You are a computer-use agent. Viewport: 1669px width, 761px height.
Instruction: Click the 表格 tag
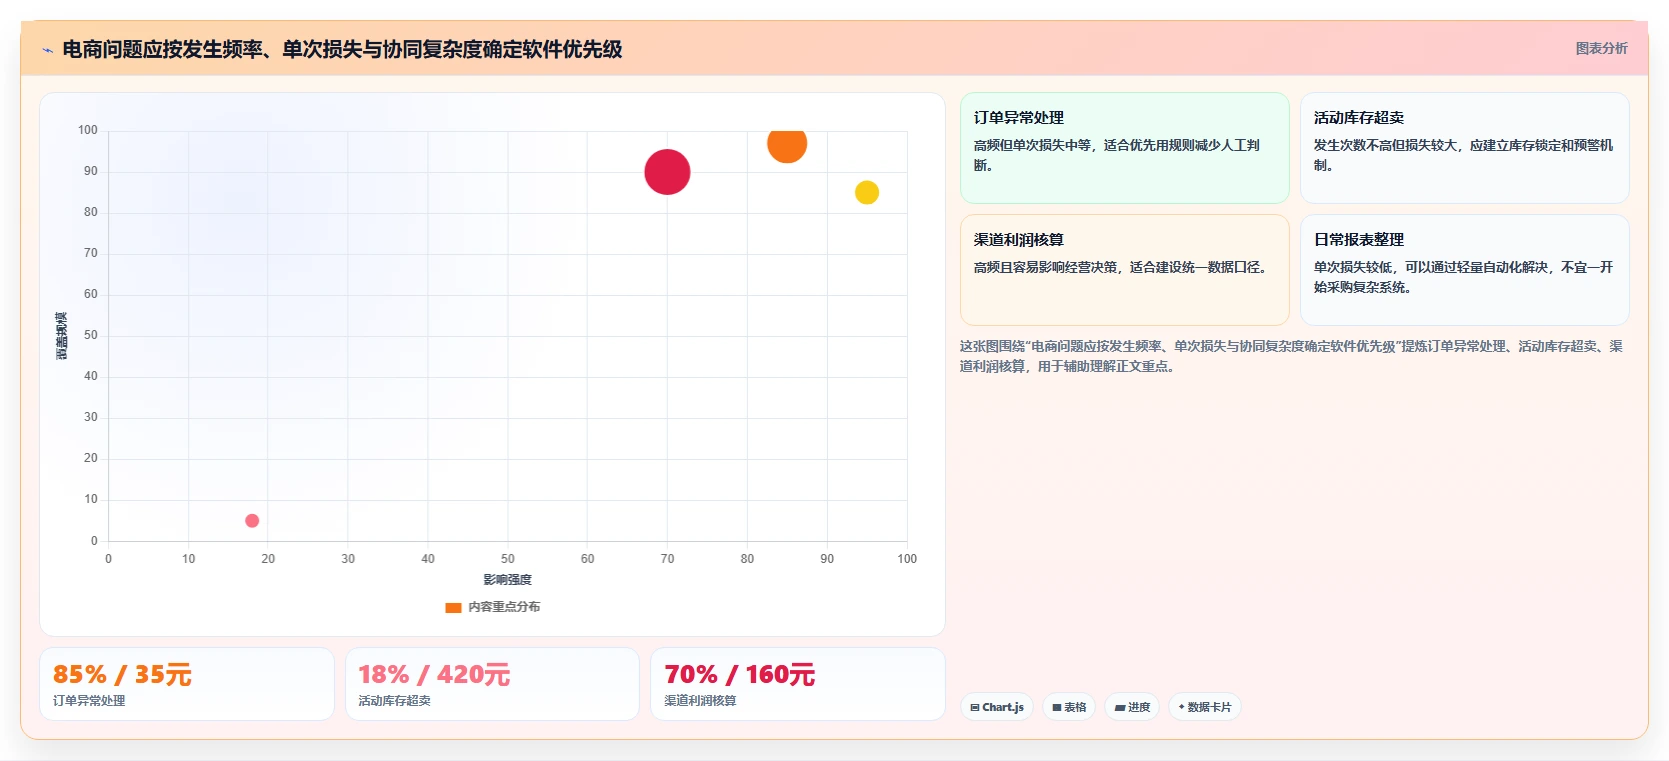(x=1069, y=707)
